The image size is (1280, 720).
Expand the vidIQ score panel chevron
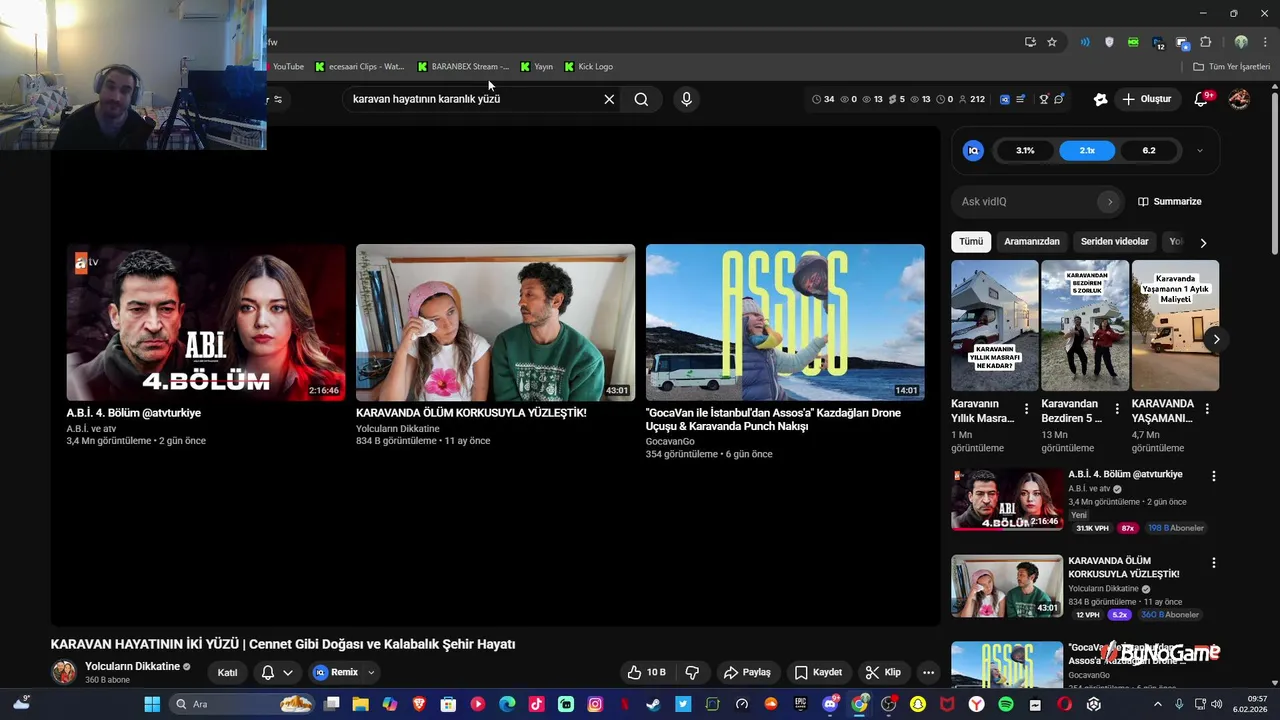(1200, 151)
